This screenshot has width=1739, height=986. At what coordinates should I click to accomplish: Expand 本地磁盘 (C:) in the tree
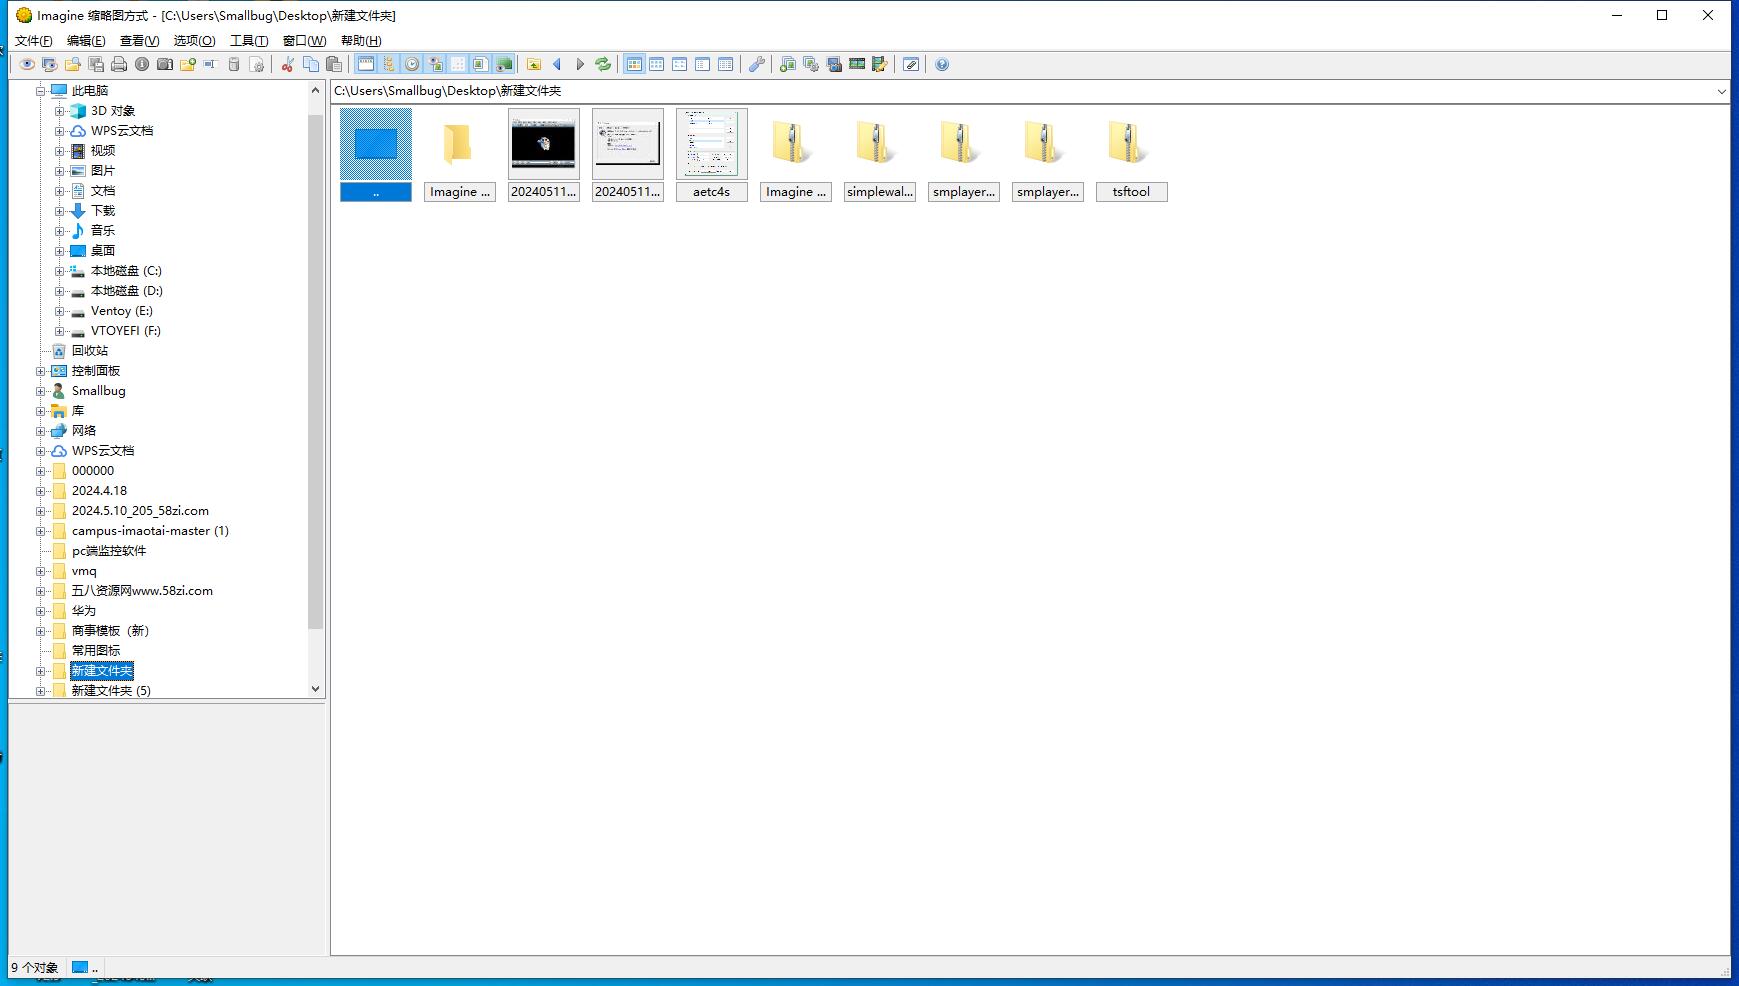coord(59,271)
